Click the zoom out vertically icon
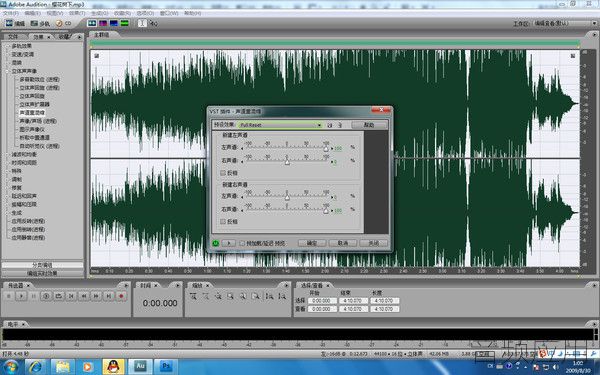 point(282,296)
